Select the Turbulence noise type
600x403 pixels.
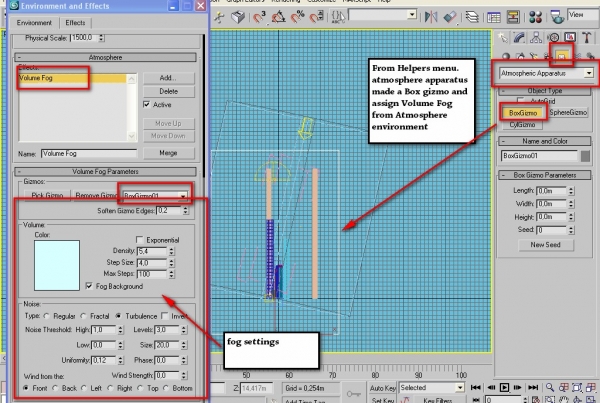pos(119,316)
